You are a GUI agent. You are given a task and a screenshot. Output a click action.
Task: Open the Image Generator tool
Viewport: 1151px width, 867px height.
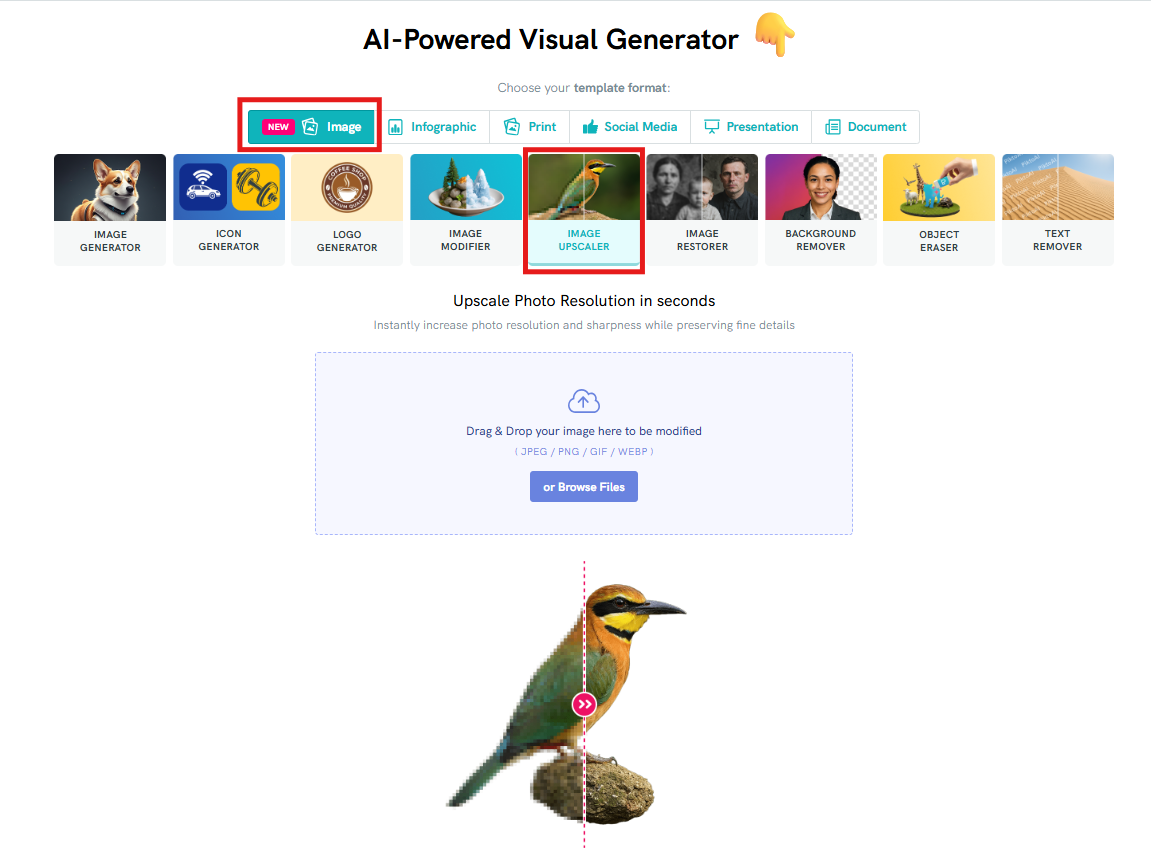coord(110,209)
